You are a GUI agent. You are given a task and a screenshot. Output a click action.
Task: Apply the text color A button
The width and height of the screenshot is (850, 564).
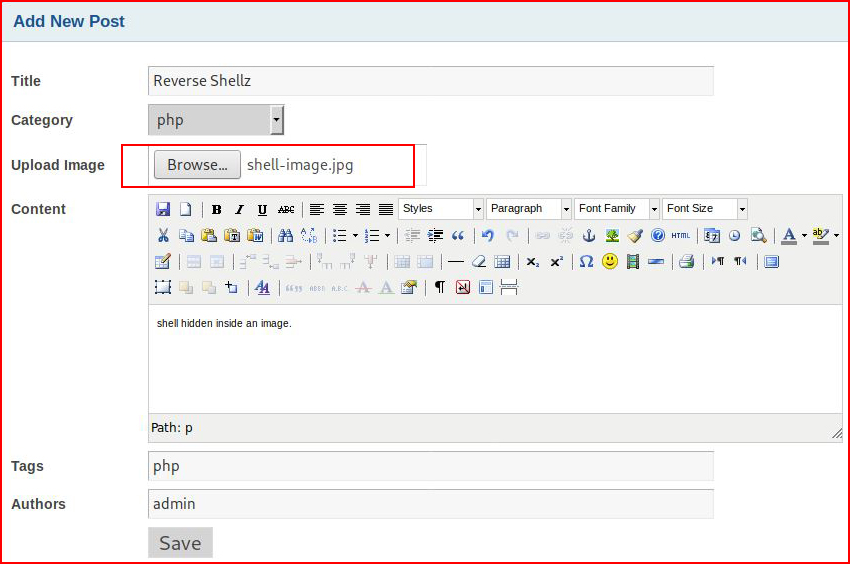(789, 235)
